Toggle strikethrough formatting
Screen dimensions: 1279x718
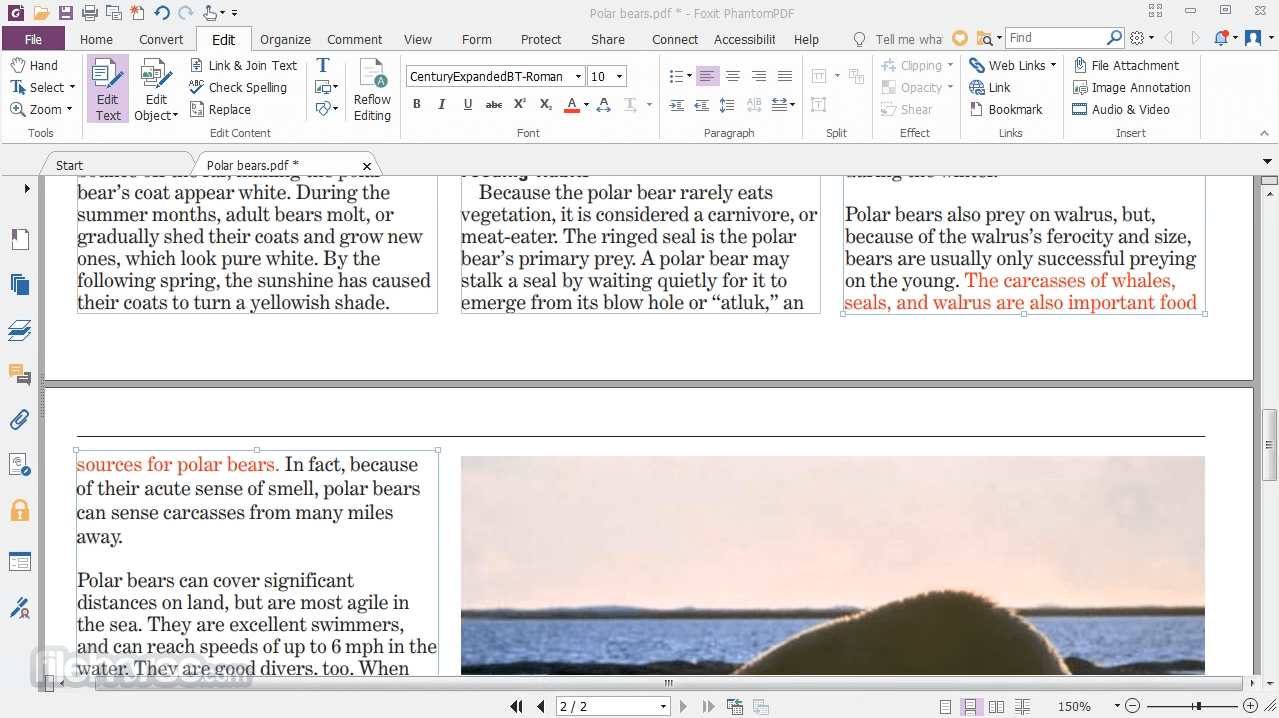[493, 104]
